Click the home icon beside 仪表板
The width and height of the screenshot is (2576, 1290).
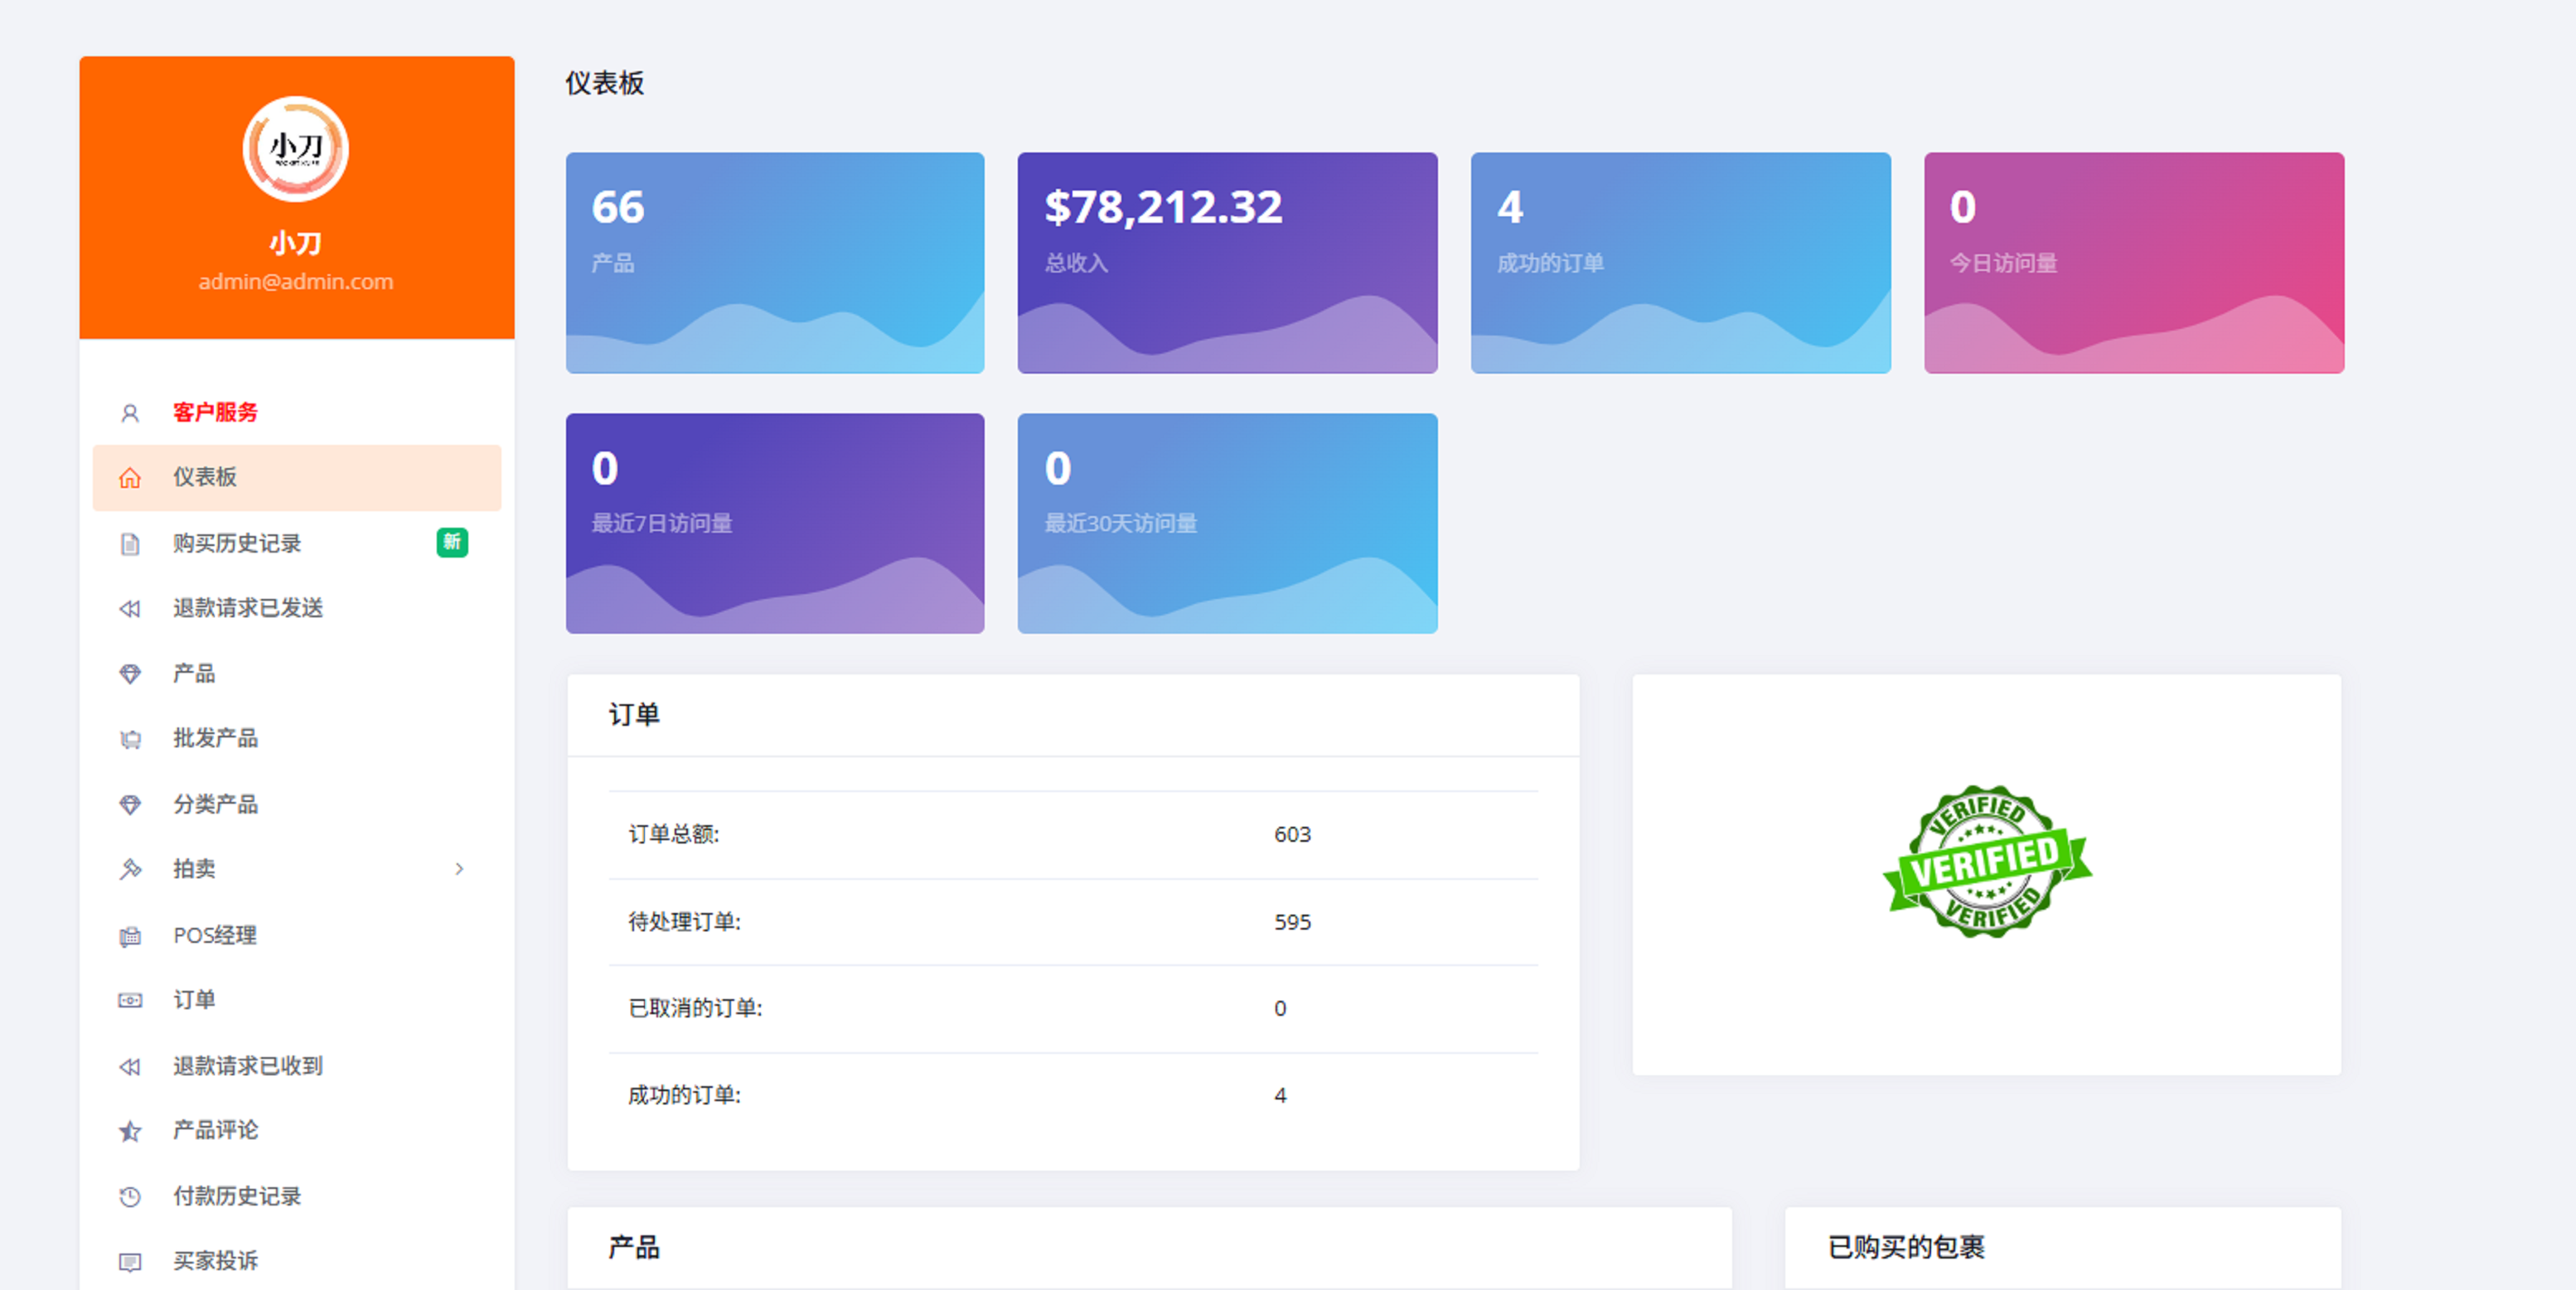coord(130,478)
